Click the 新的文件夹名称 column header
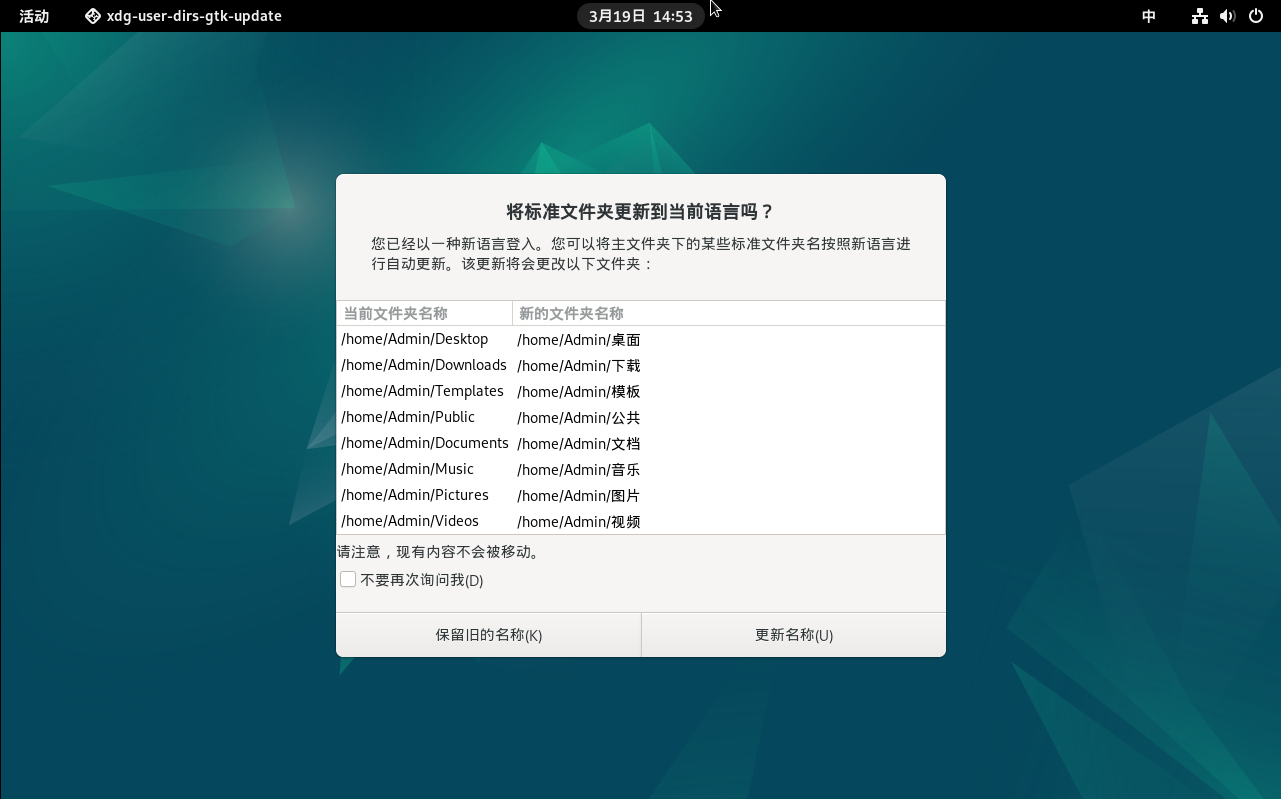 728,314
